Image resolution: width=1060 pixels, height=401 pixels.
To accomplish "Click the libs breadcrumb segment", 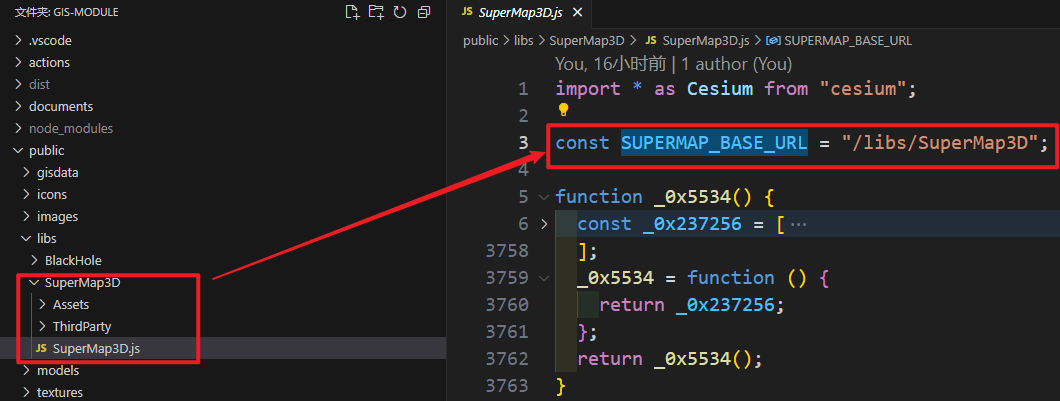I will [524, 41].
